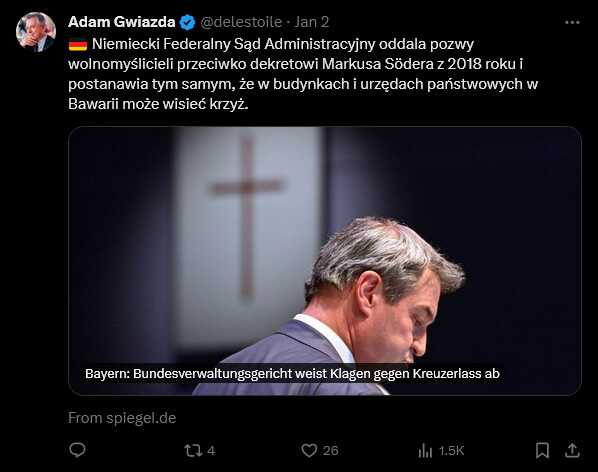Click the Bundesverwaltungsgericht headline caption
This screenshot has height=472, width=598.
[x=292, y=373]
